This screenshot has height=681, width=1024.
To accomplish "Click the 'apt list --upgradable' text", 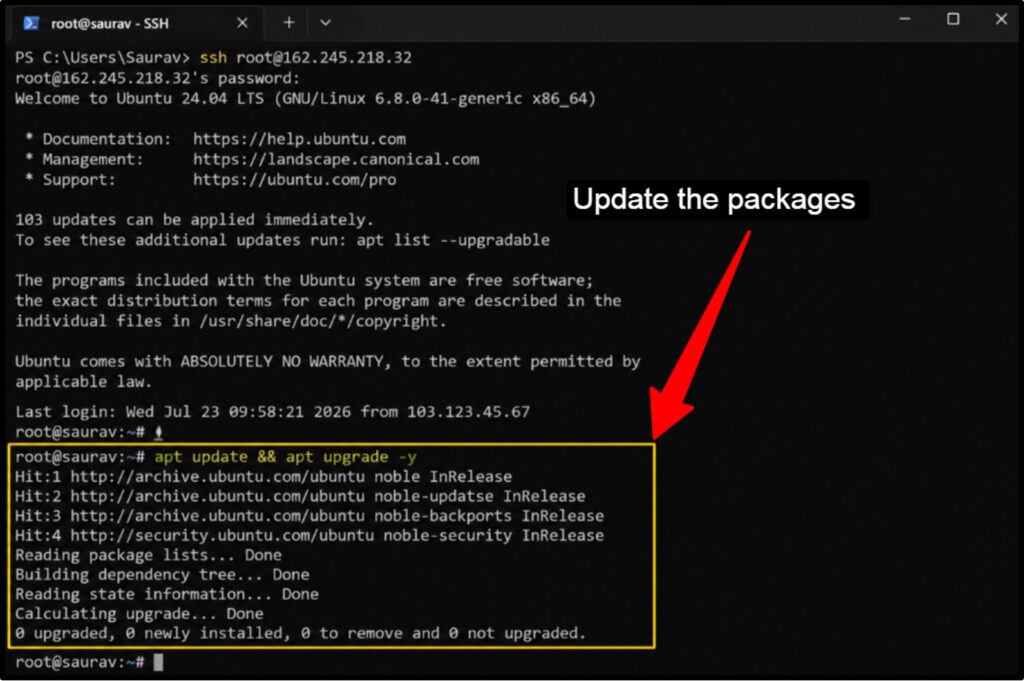I will click(453, 240).
